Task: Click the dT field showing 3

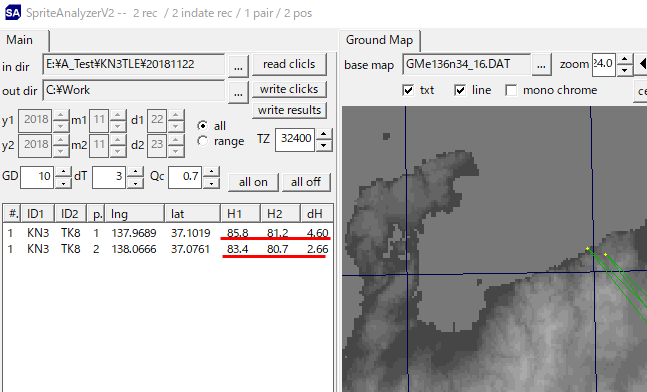Action: pos(109,177)
